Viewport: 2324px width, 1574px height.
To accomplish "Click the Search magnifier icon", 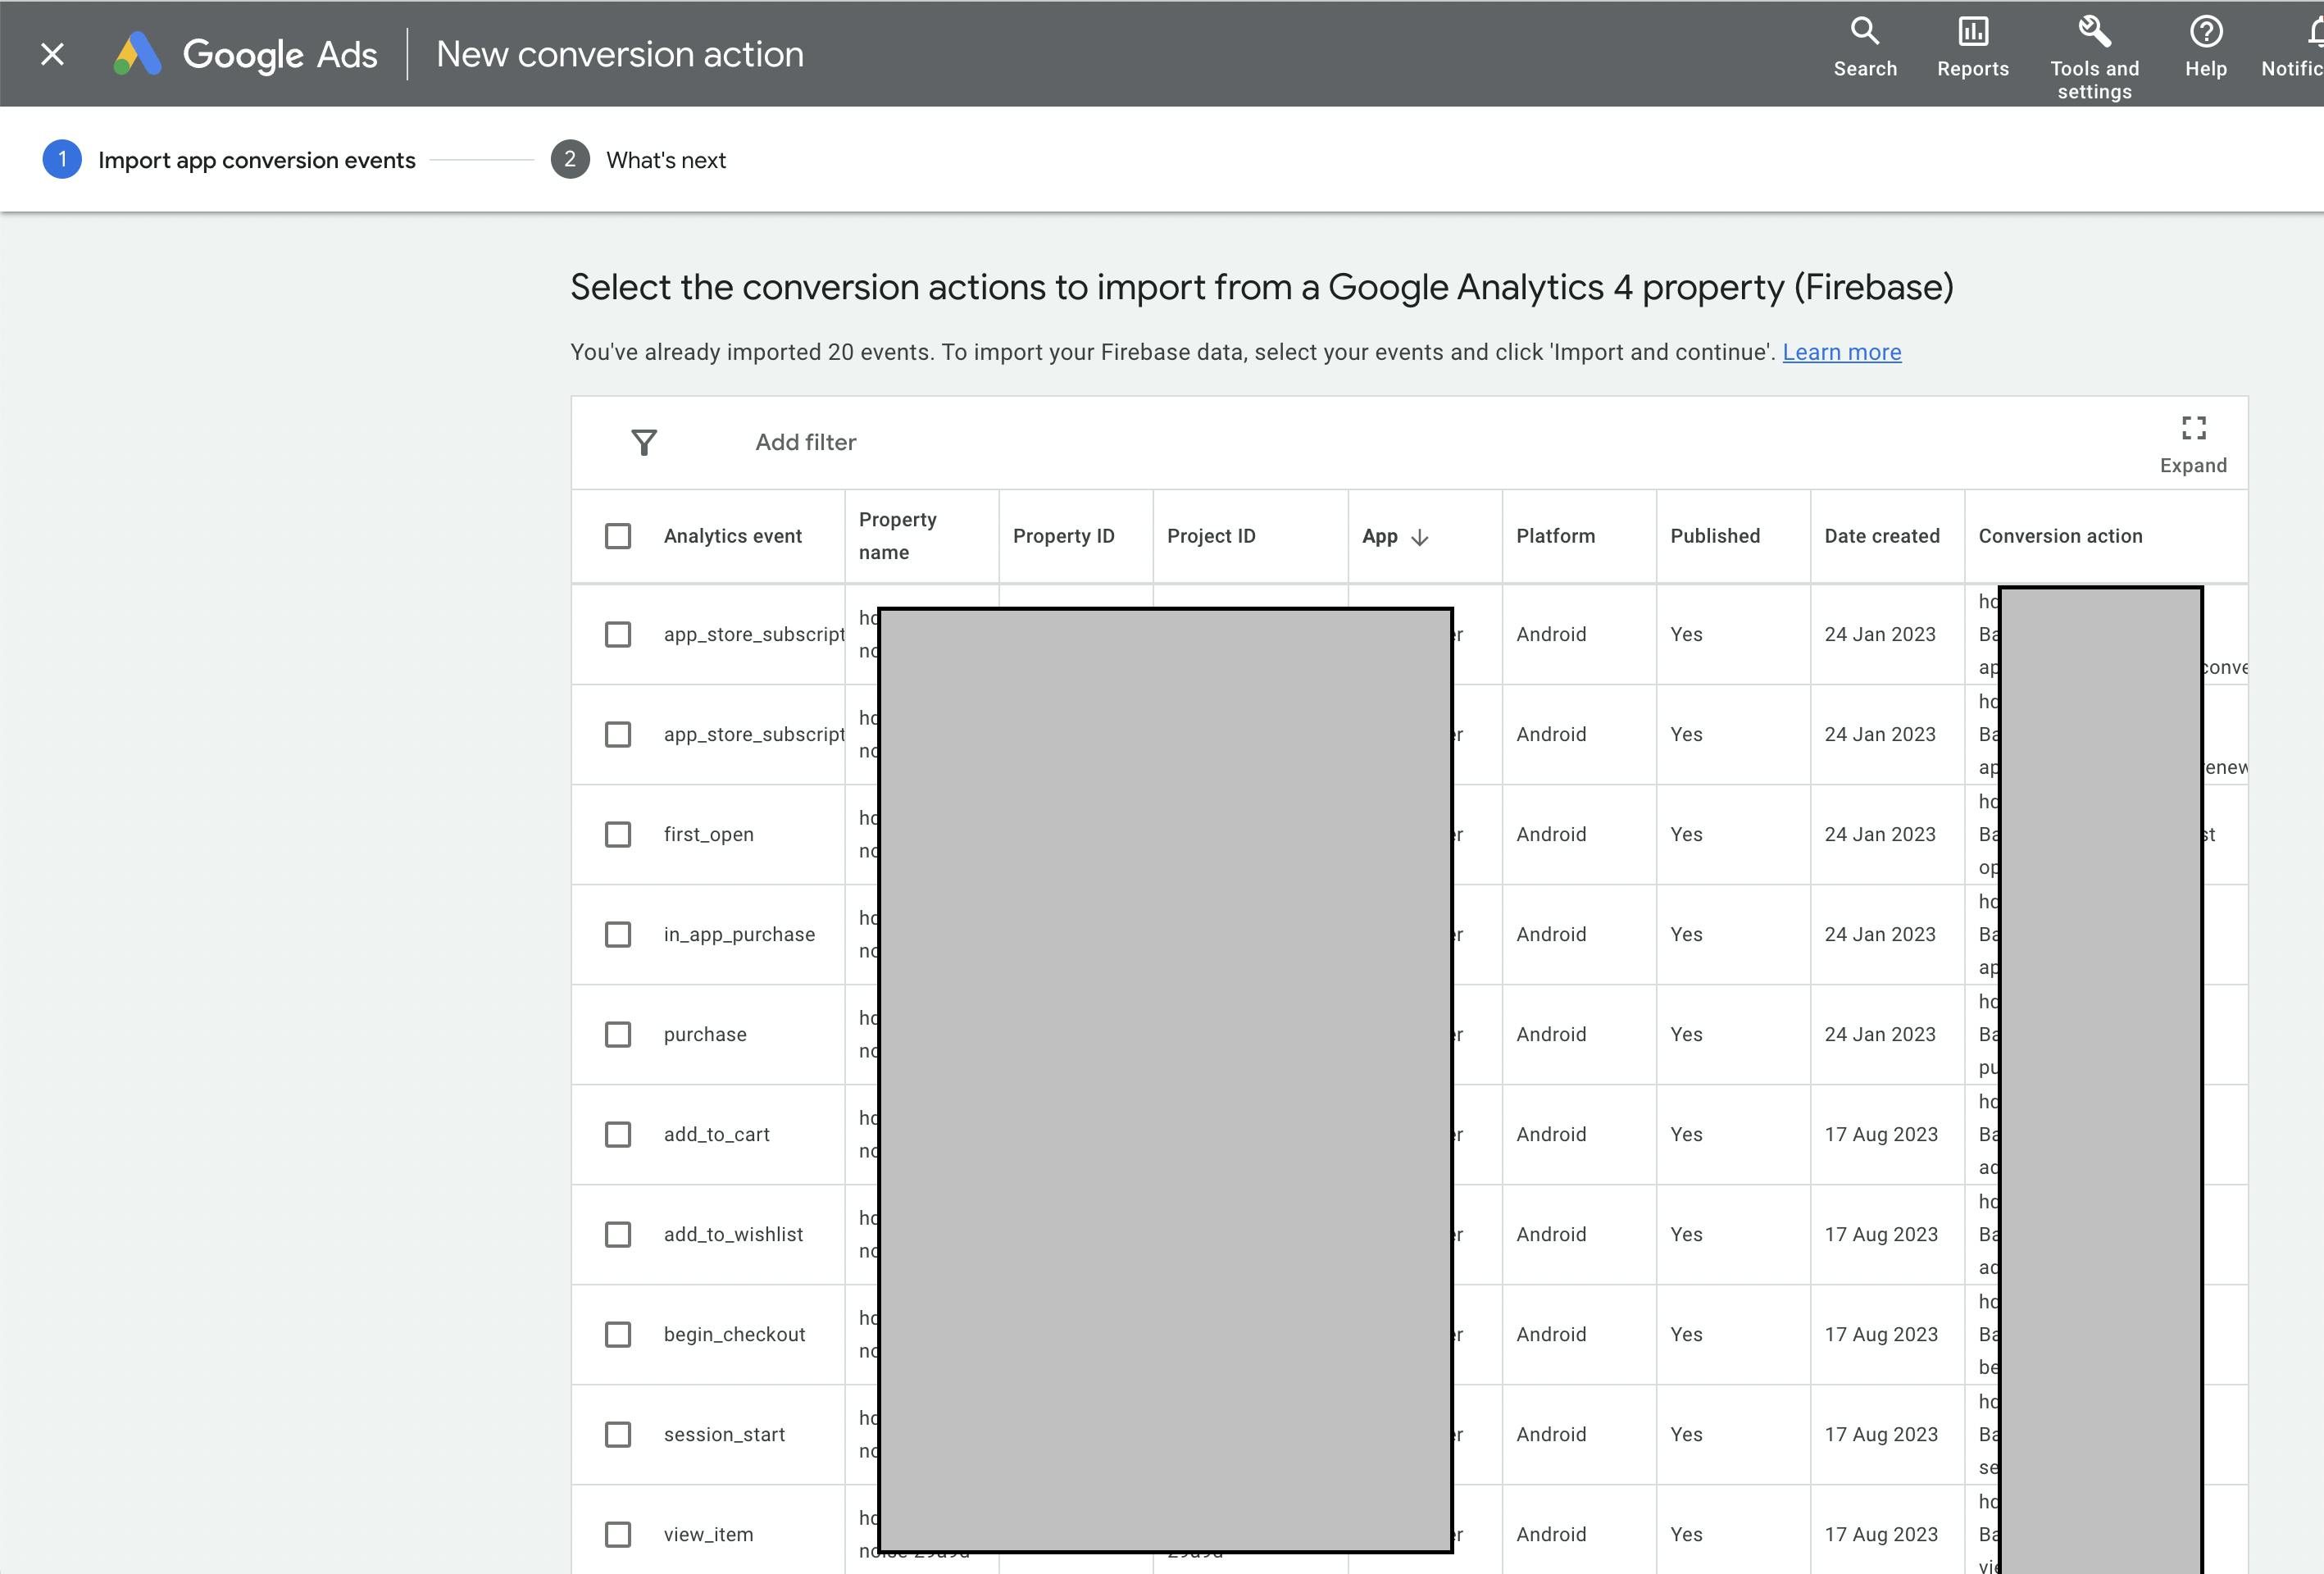I will click(x=1864, y=32).
